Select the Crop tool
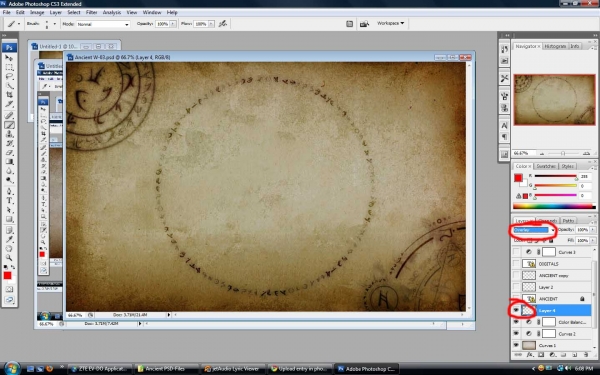This screenshot has height=375, width=600. (9, 95)
